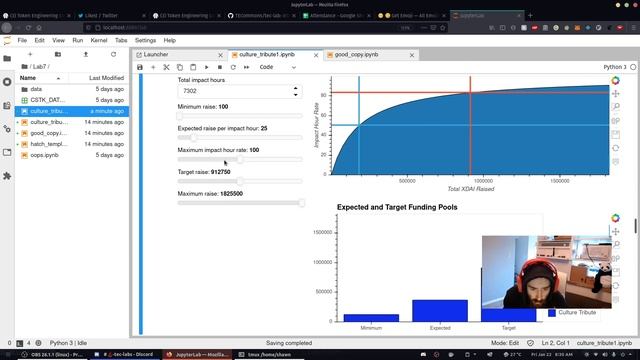
Task: Open the Run menu
Action: point(78,40)
